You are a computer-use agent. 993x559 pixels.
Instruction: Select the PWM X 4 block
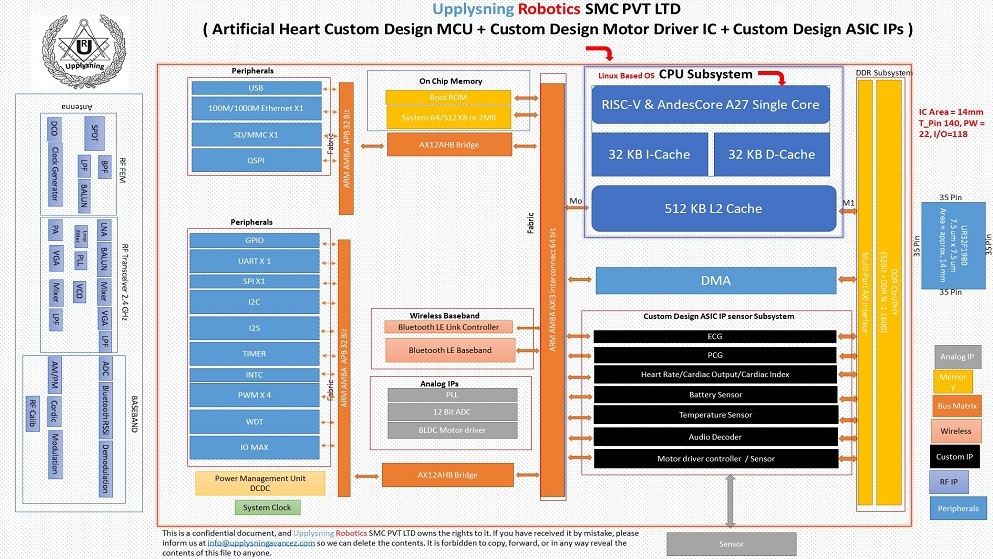coord(255,395)
